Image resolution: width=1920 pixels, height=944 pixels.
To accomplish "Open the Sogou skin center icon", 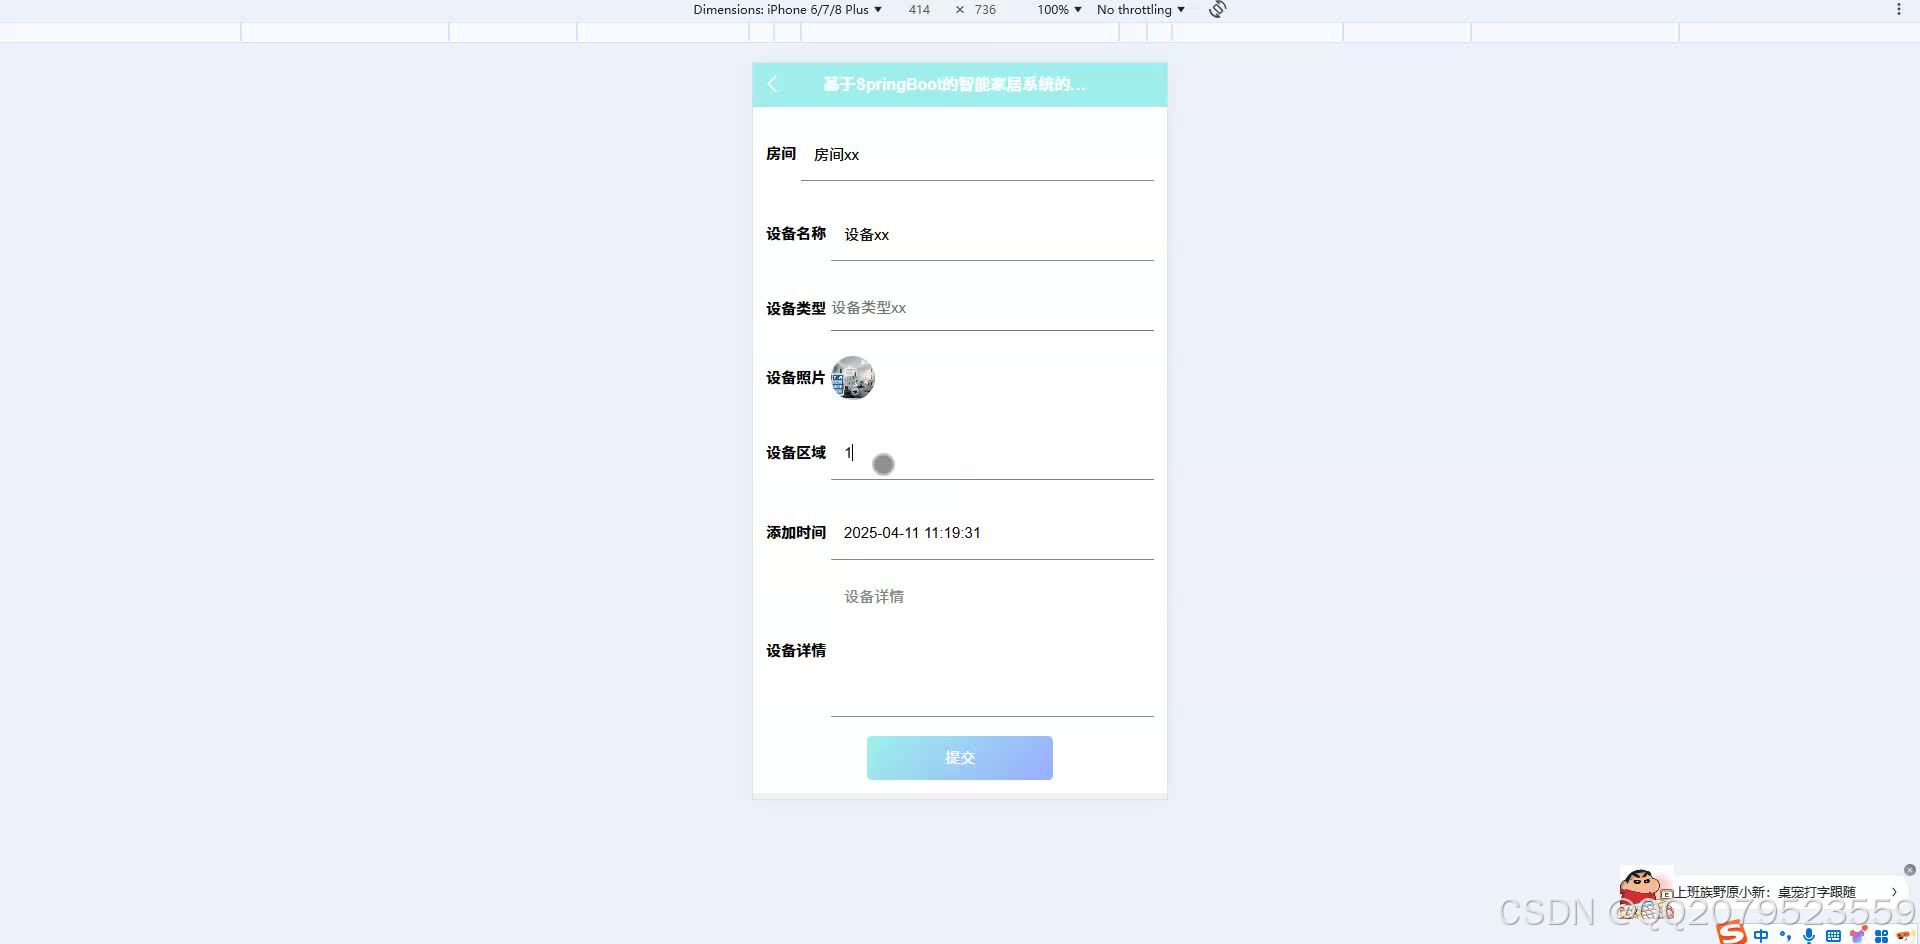I will point(1857,936).
